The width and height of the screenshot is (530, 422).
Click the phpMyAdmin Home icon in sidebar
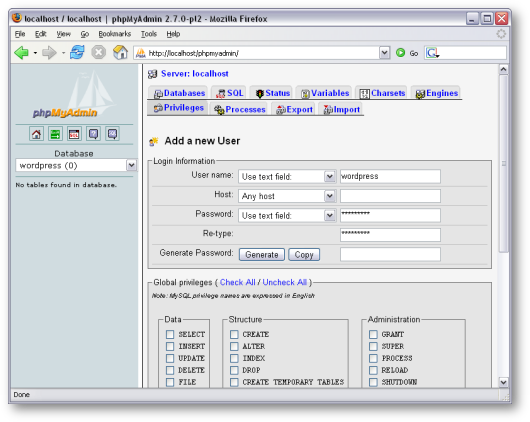(36, 134)
